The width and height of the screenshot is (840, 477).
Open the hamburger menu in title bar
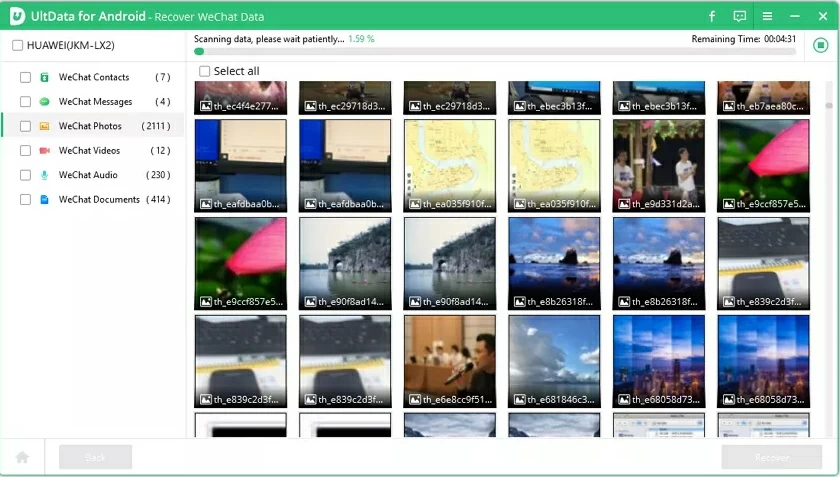coord(767,16)
